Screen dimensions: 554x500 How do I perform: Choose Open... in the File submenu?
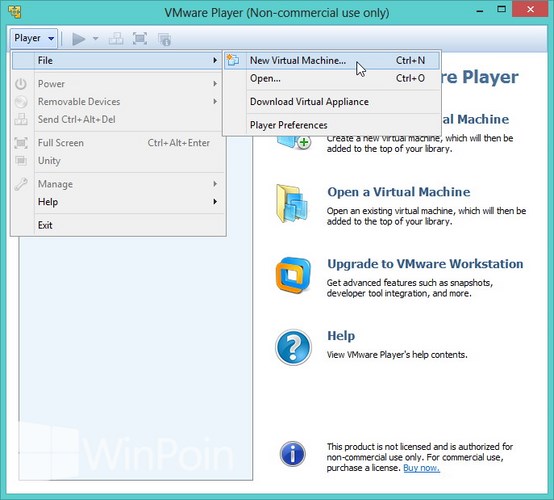332,78
